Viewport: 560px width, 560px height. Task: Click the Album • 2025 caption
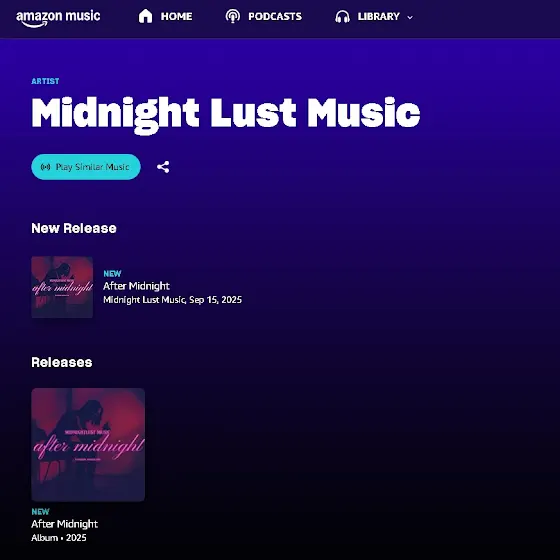click(x=59, y=538)
